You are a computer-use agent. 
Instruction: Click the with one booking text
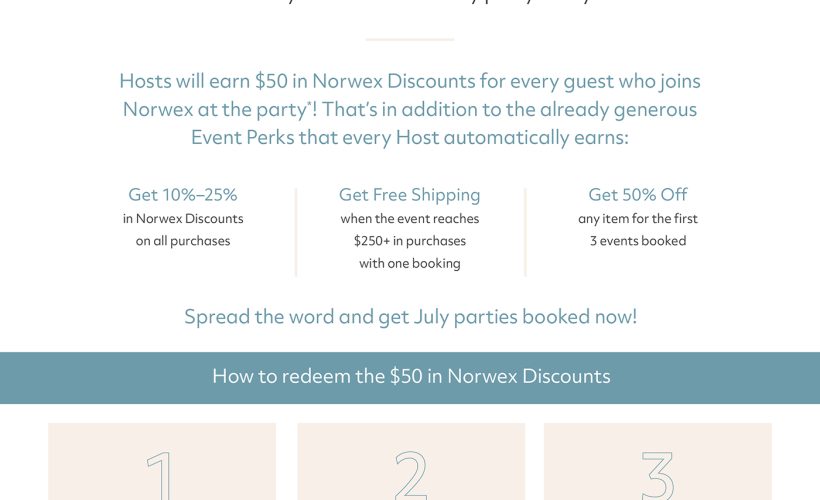pyautogui.click(x=409, y=263)
